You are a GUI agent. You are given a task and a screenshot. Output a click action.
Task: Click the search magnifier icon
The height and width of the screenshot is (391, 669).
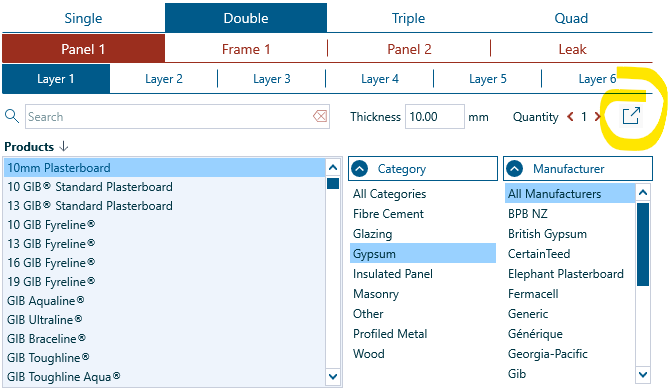[12, 116]
